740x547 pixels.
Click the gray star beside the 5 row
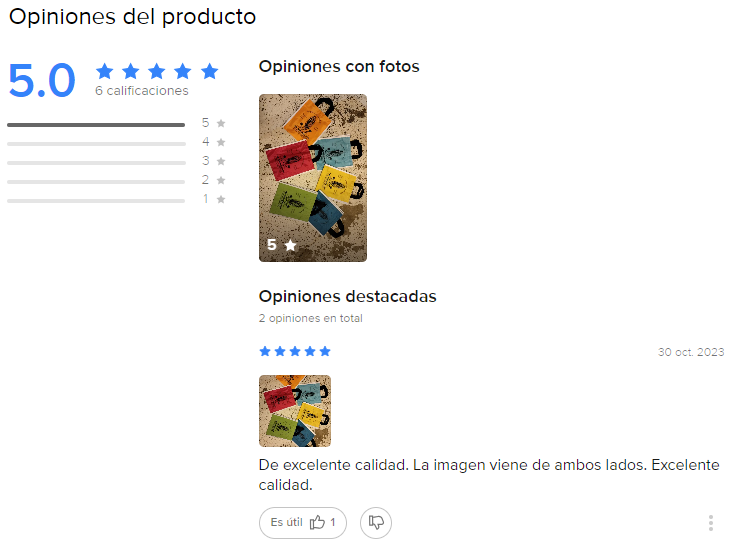(221, 123)
